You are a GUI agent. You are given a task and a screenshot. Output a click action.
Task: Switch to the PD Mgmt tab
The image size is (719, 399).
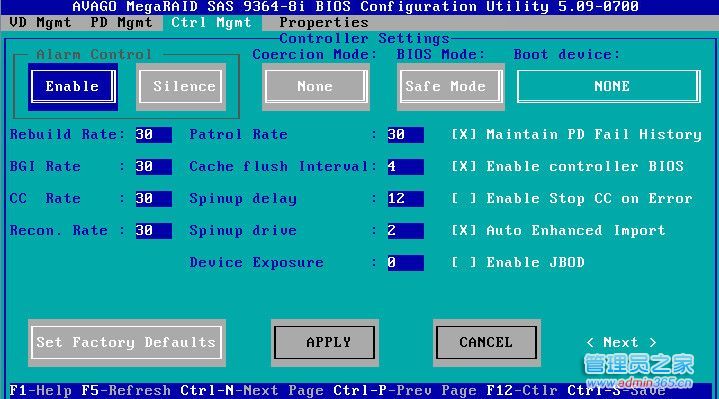pos(121,22)
